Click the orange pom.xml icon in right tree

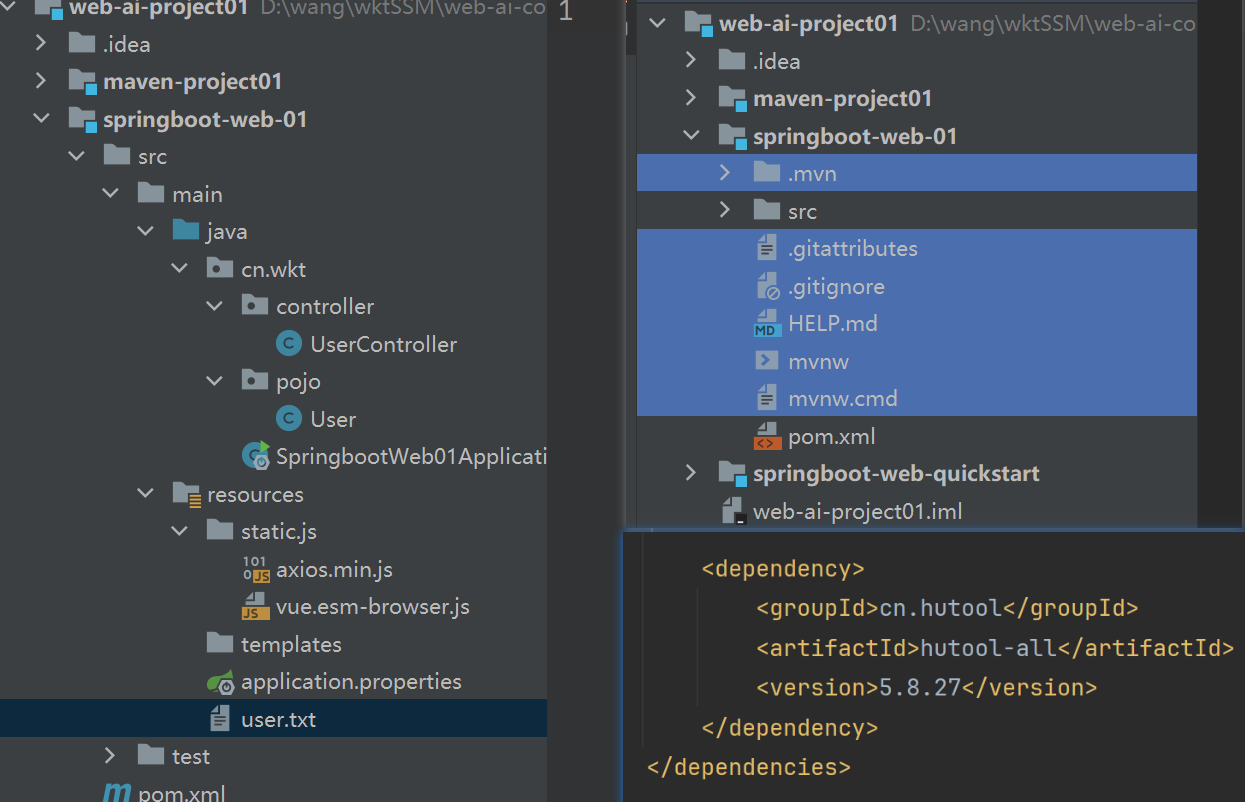pos(766,437)
